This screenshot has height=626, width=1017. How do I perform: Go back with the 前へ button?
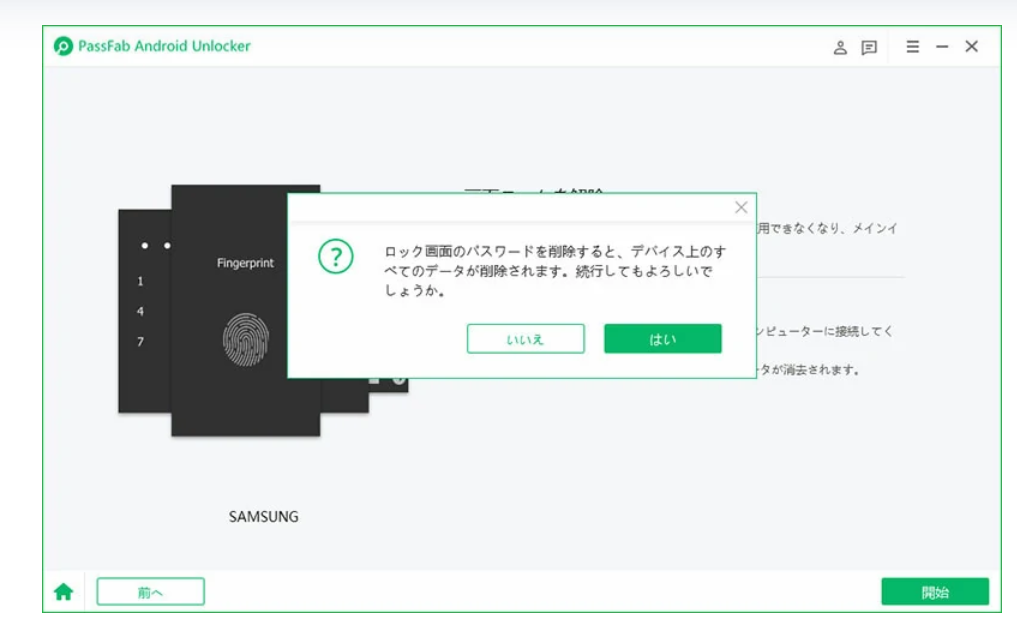[150, 592]
